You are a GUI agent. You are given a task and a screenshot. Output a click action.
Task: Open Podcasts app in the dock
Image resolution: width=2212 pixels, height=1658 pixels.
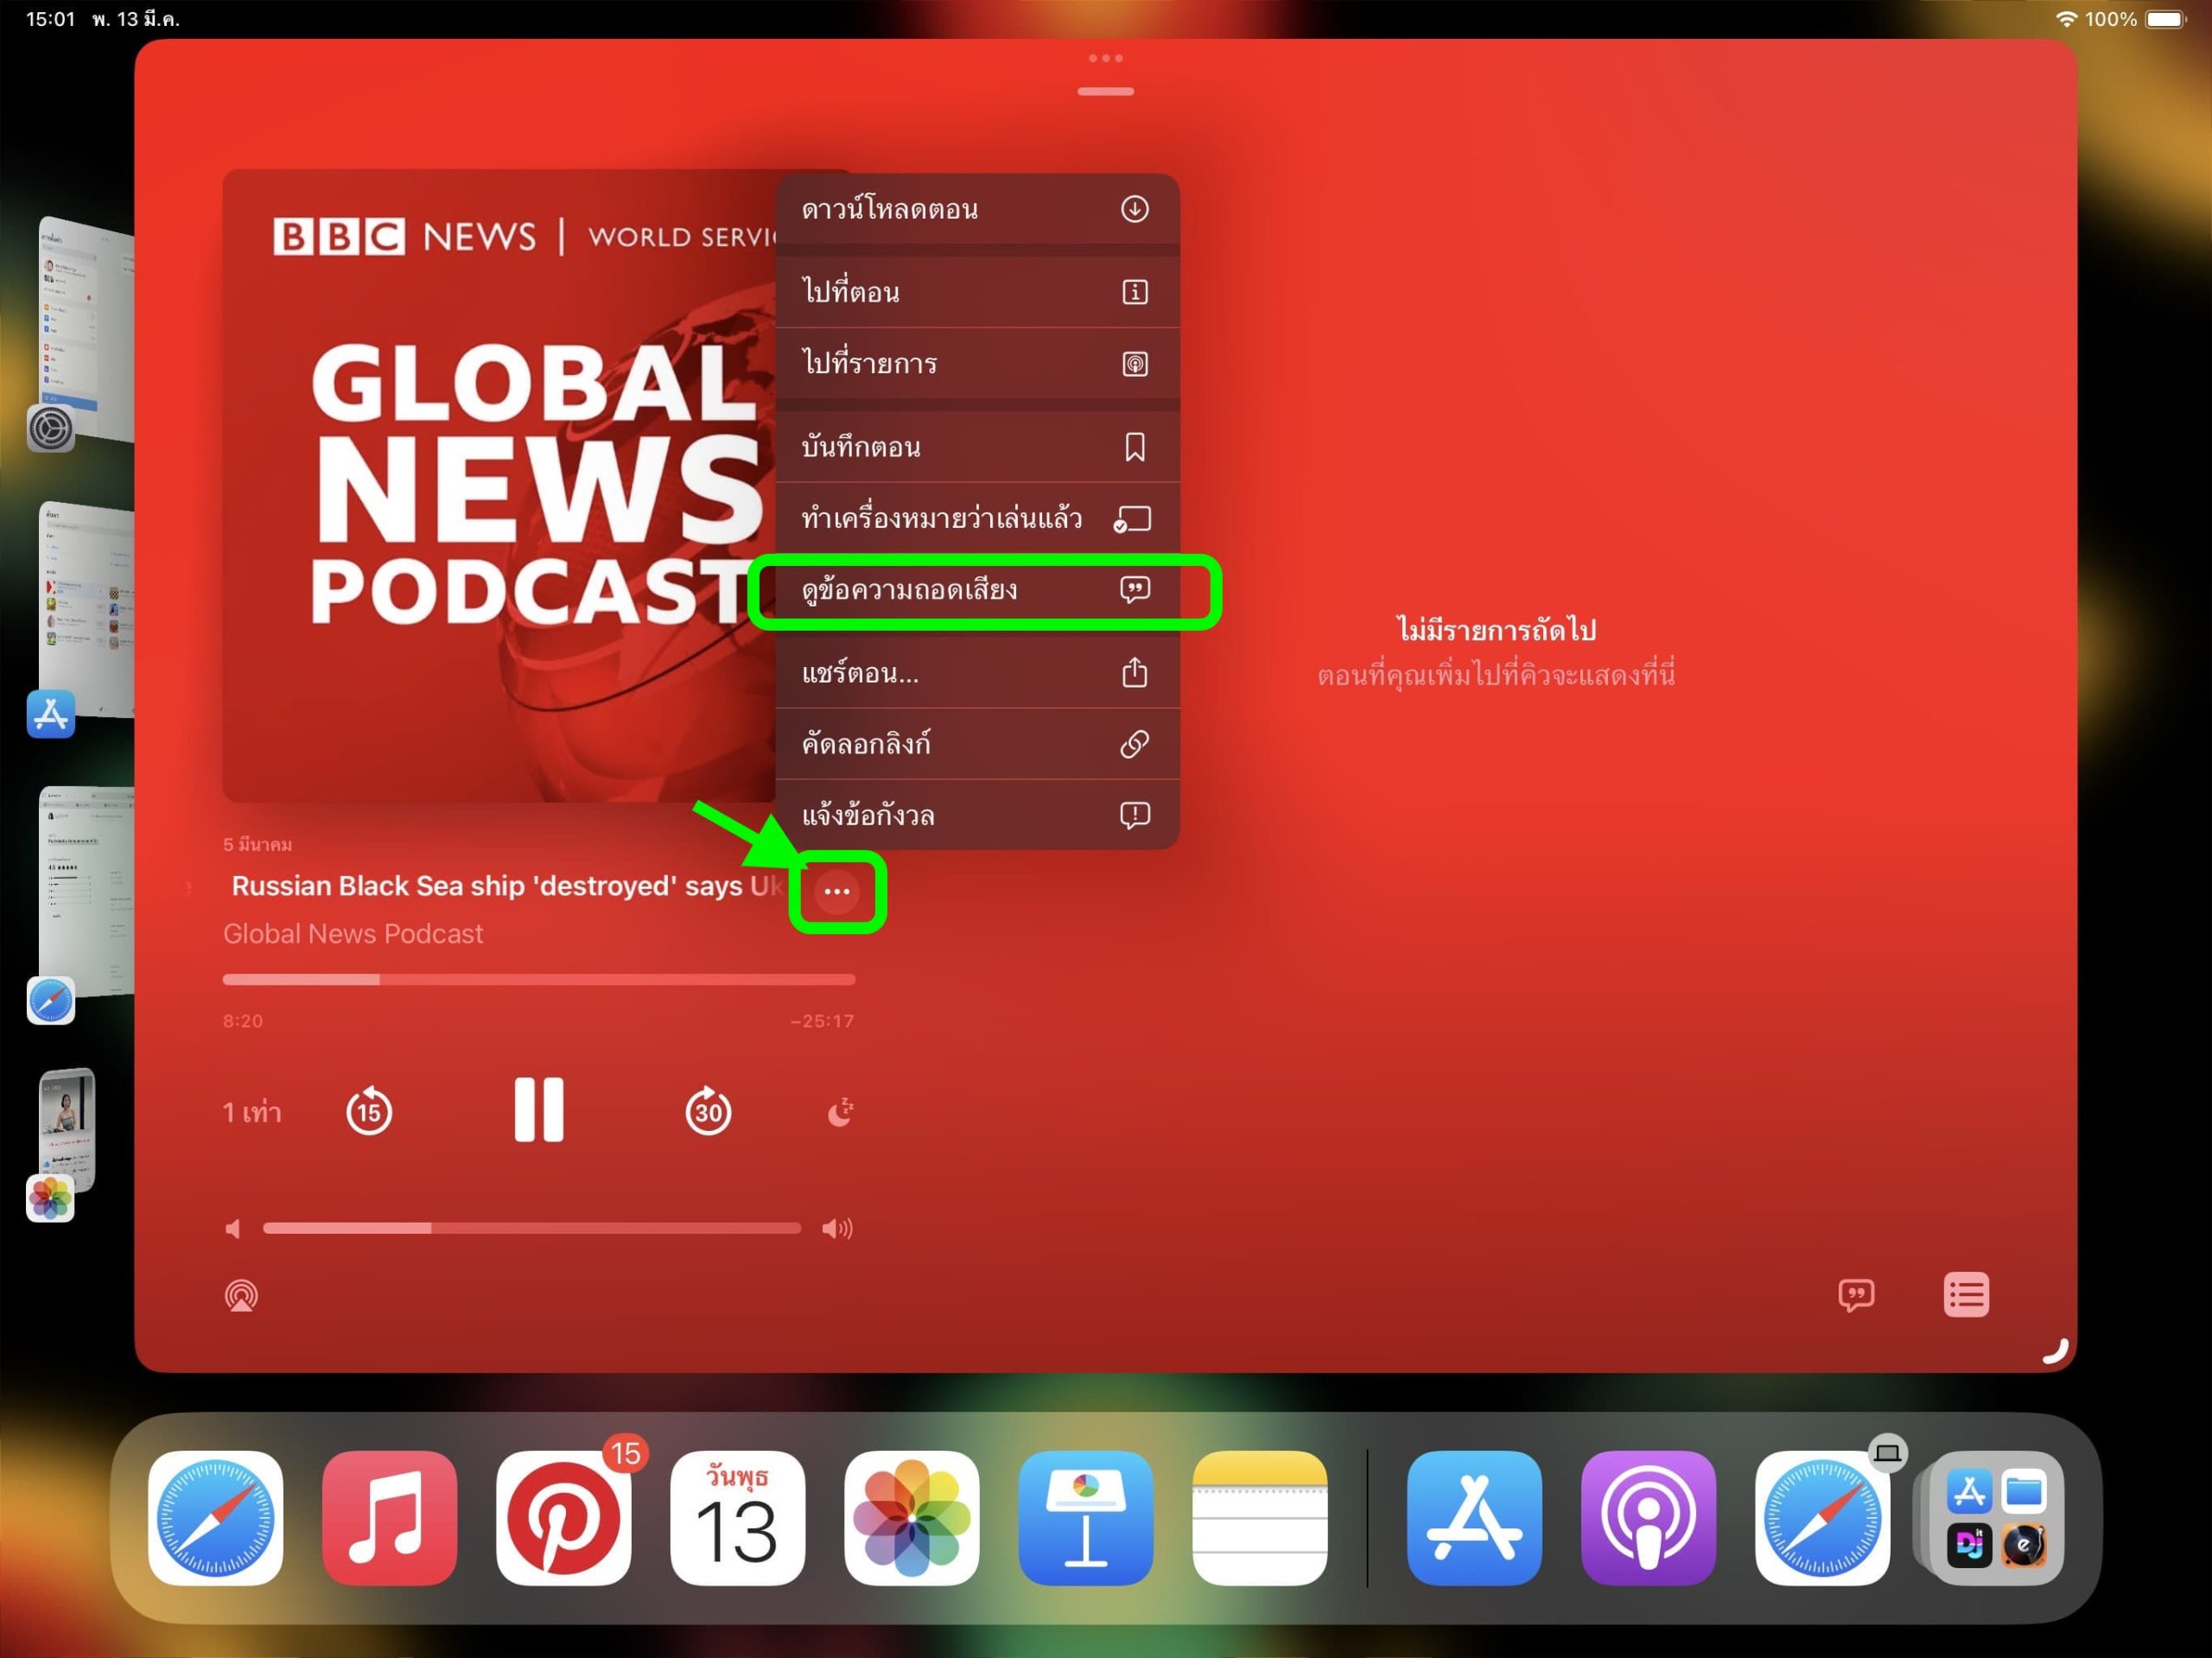pos(1647,1517)
